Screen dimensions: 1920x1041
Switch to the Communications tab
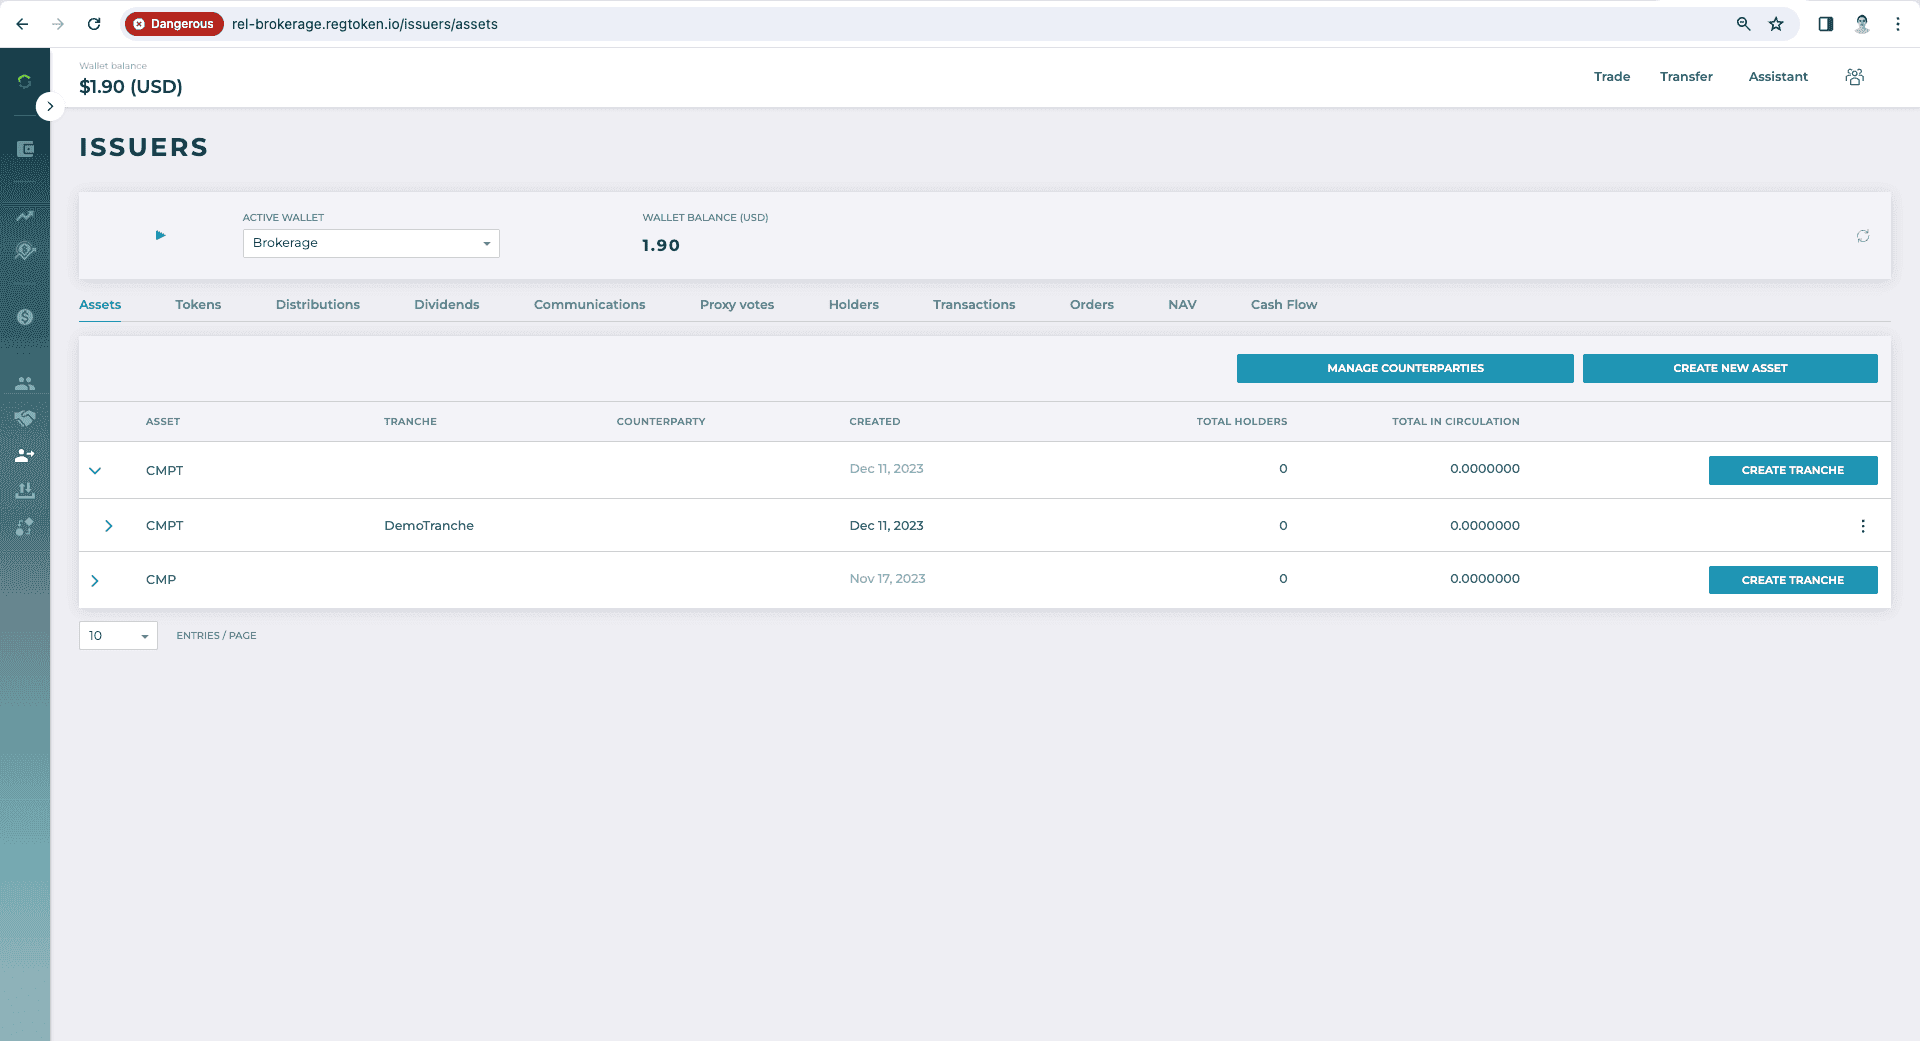click(x=590, y=305)
